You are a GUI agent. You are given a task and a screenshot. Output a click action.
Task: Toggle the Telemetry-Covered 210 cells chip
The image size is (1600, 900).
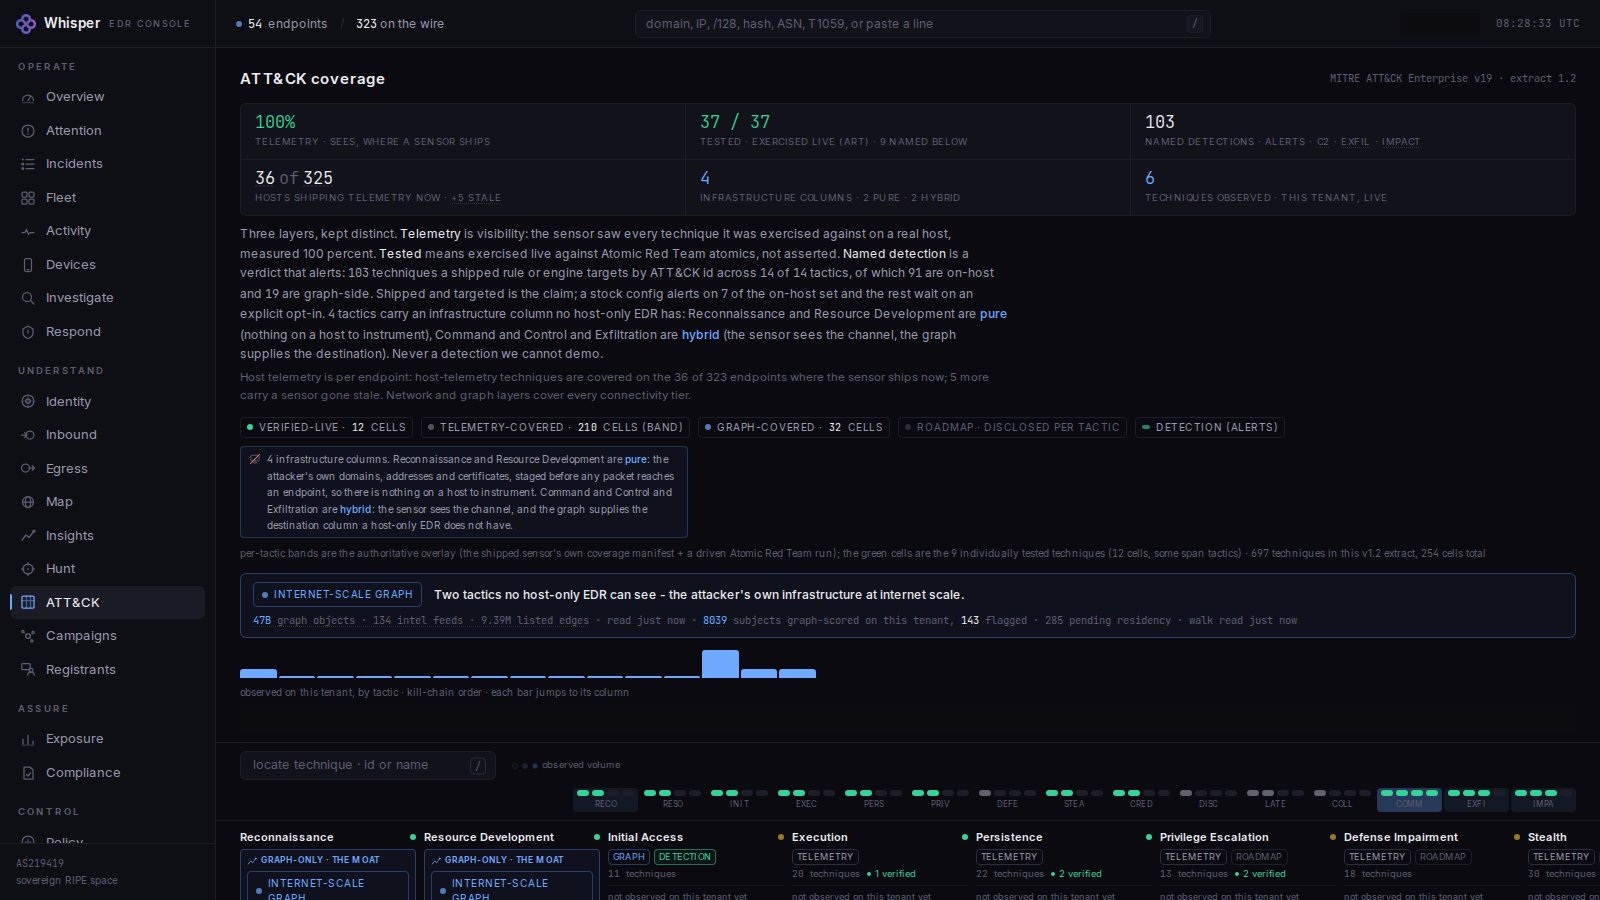[x=556, y=427]
